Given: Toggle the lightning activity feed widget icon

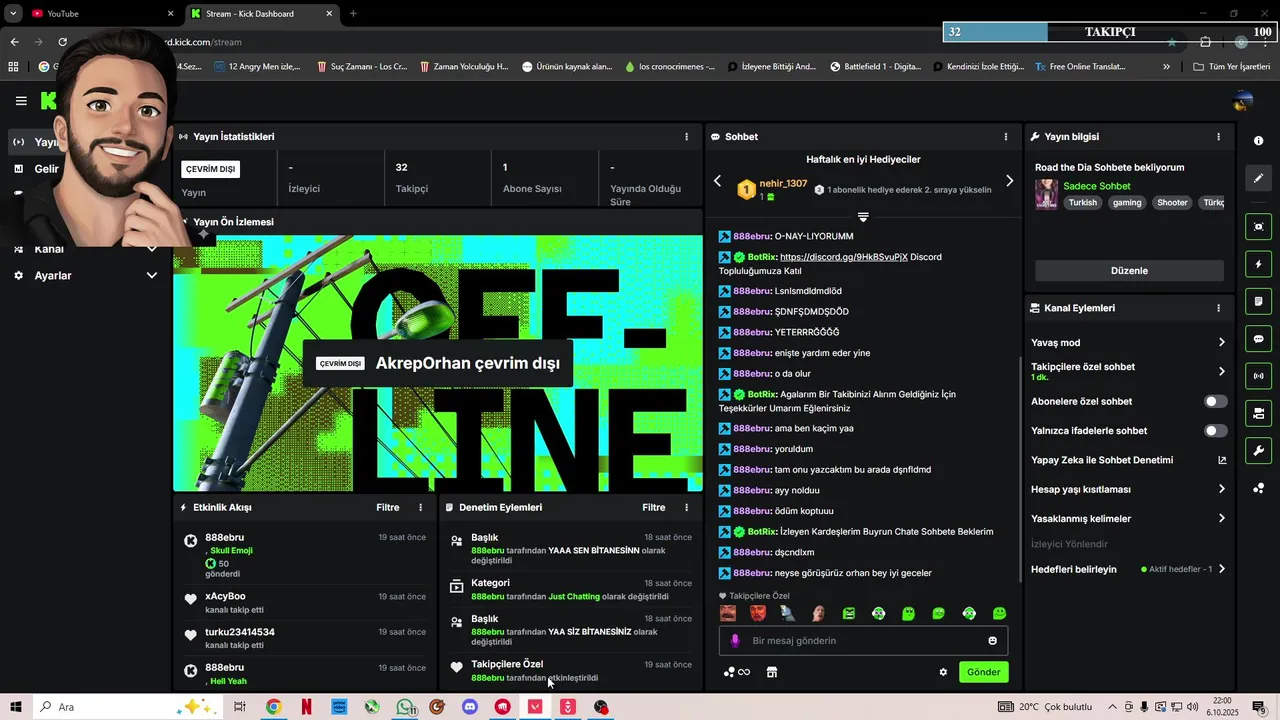Looking at the screenshot, I should click(x=1259, y=264).
